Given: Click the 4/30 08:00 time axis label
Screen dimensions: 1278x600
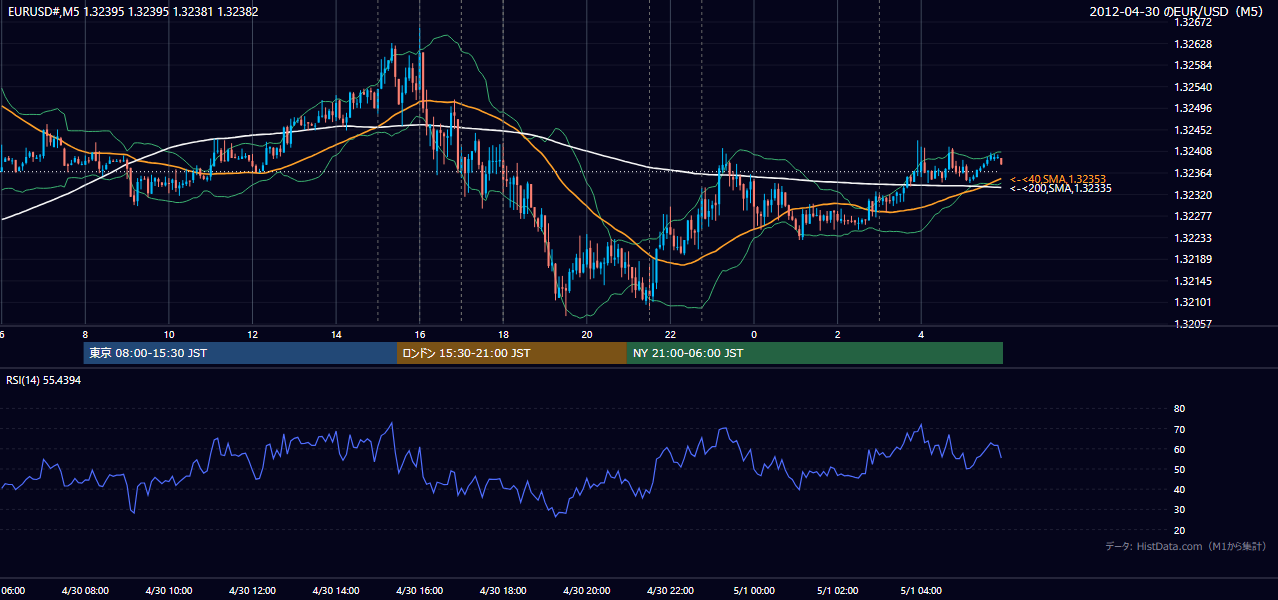Looking at the screenshot, I should [x=85, y=590].
